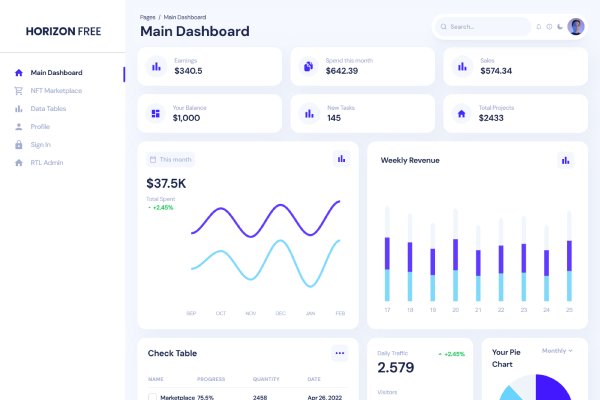Open the Check Table three-dots menu

point(340,353)
